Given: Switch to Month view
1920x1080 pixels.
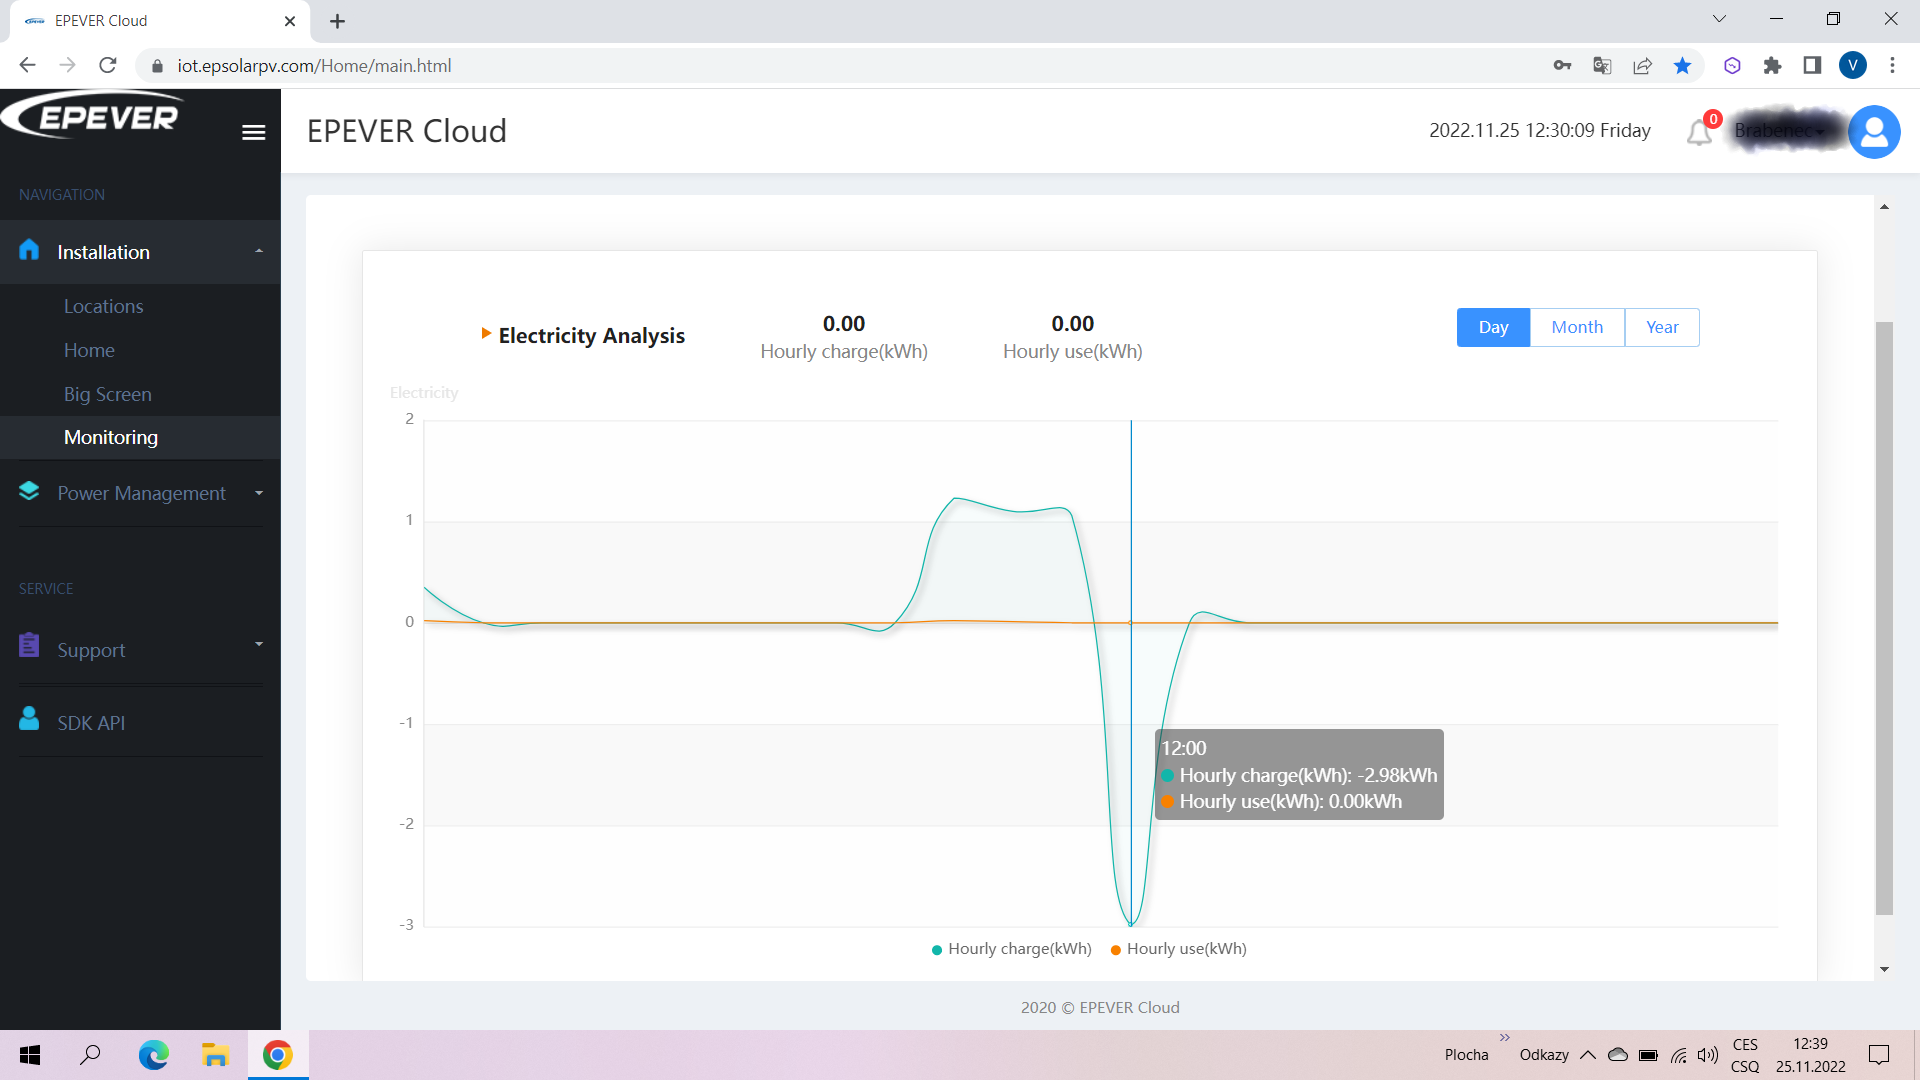Looking at the screenshot, I should [x=1577, y=327].
